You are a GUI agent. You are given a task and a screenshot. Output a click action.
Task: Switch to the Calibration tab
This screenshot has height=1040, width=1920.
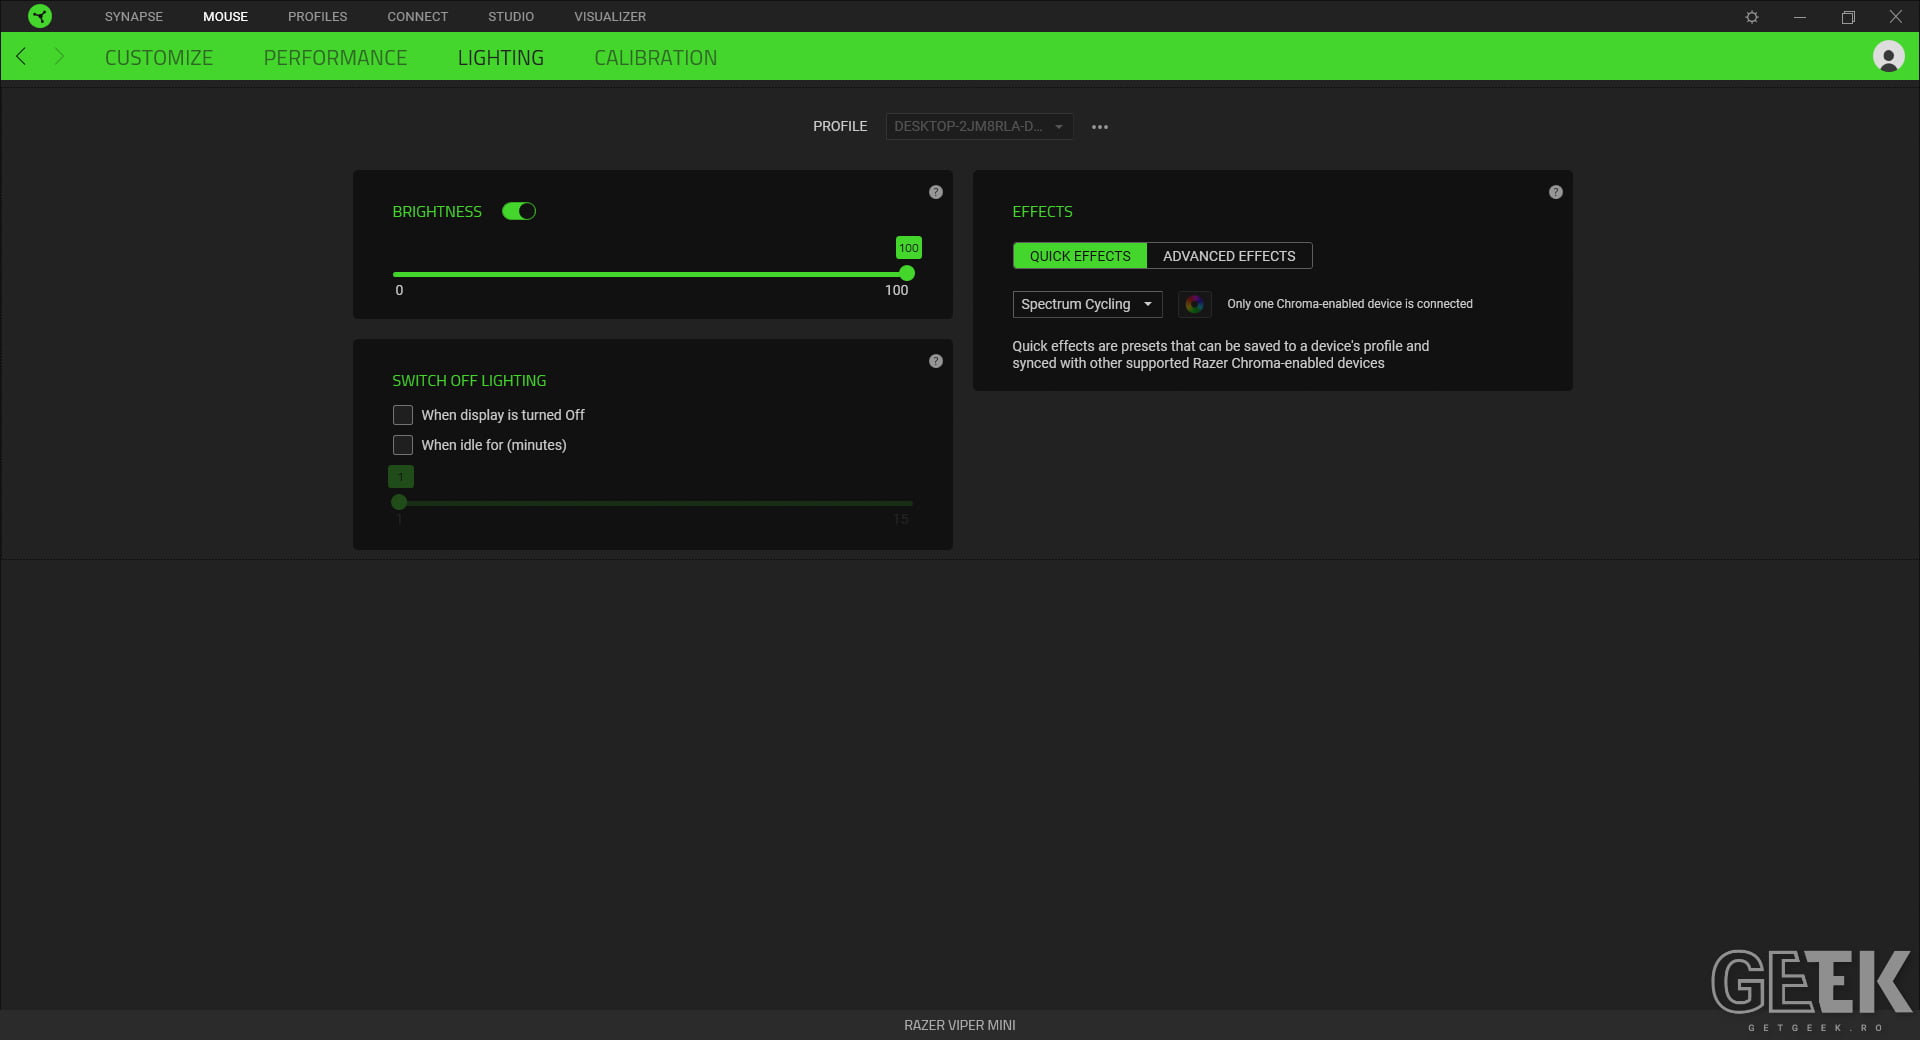click(x=656, y=58)
